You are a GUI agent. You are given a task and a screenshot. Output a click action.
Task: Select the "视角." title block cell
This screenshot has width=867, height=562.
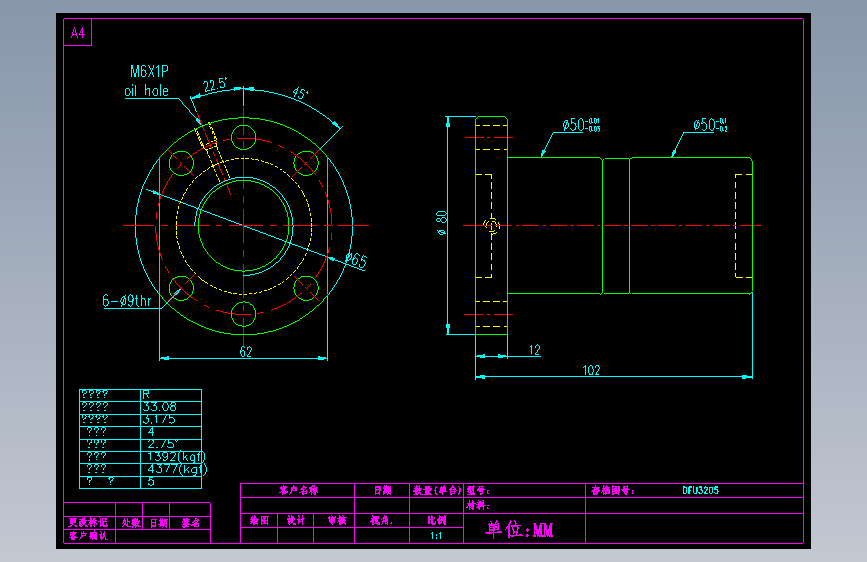(382, 520)
